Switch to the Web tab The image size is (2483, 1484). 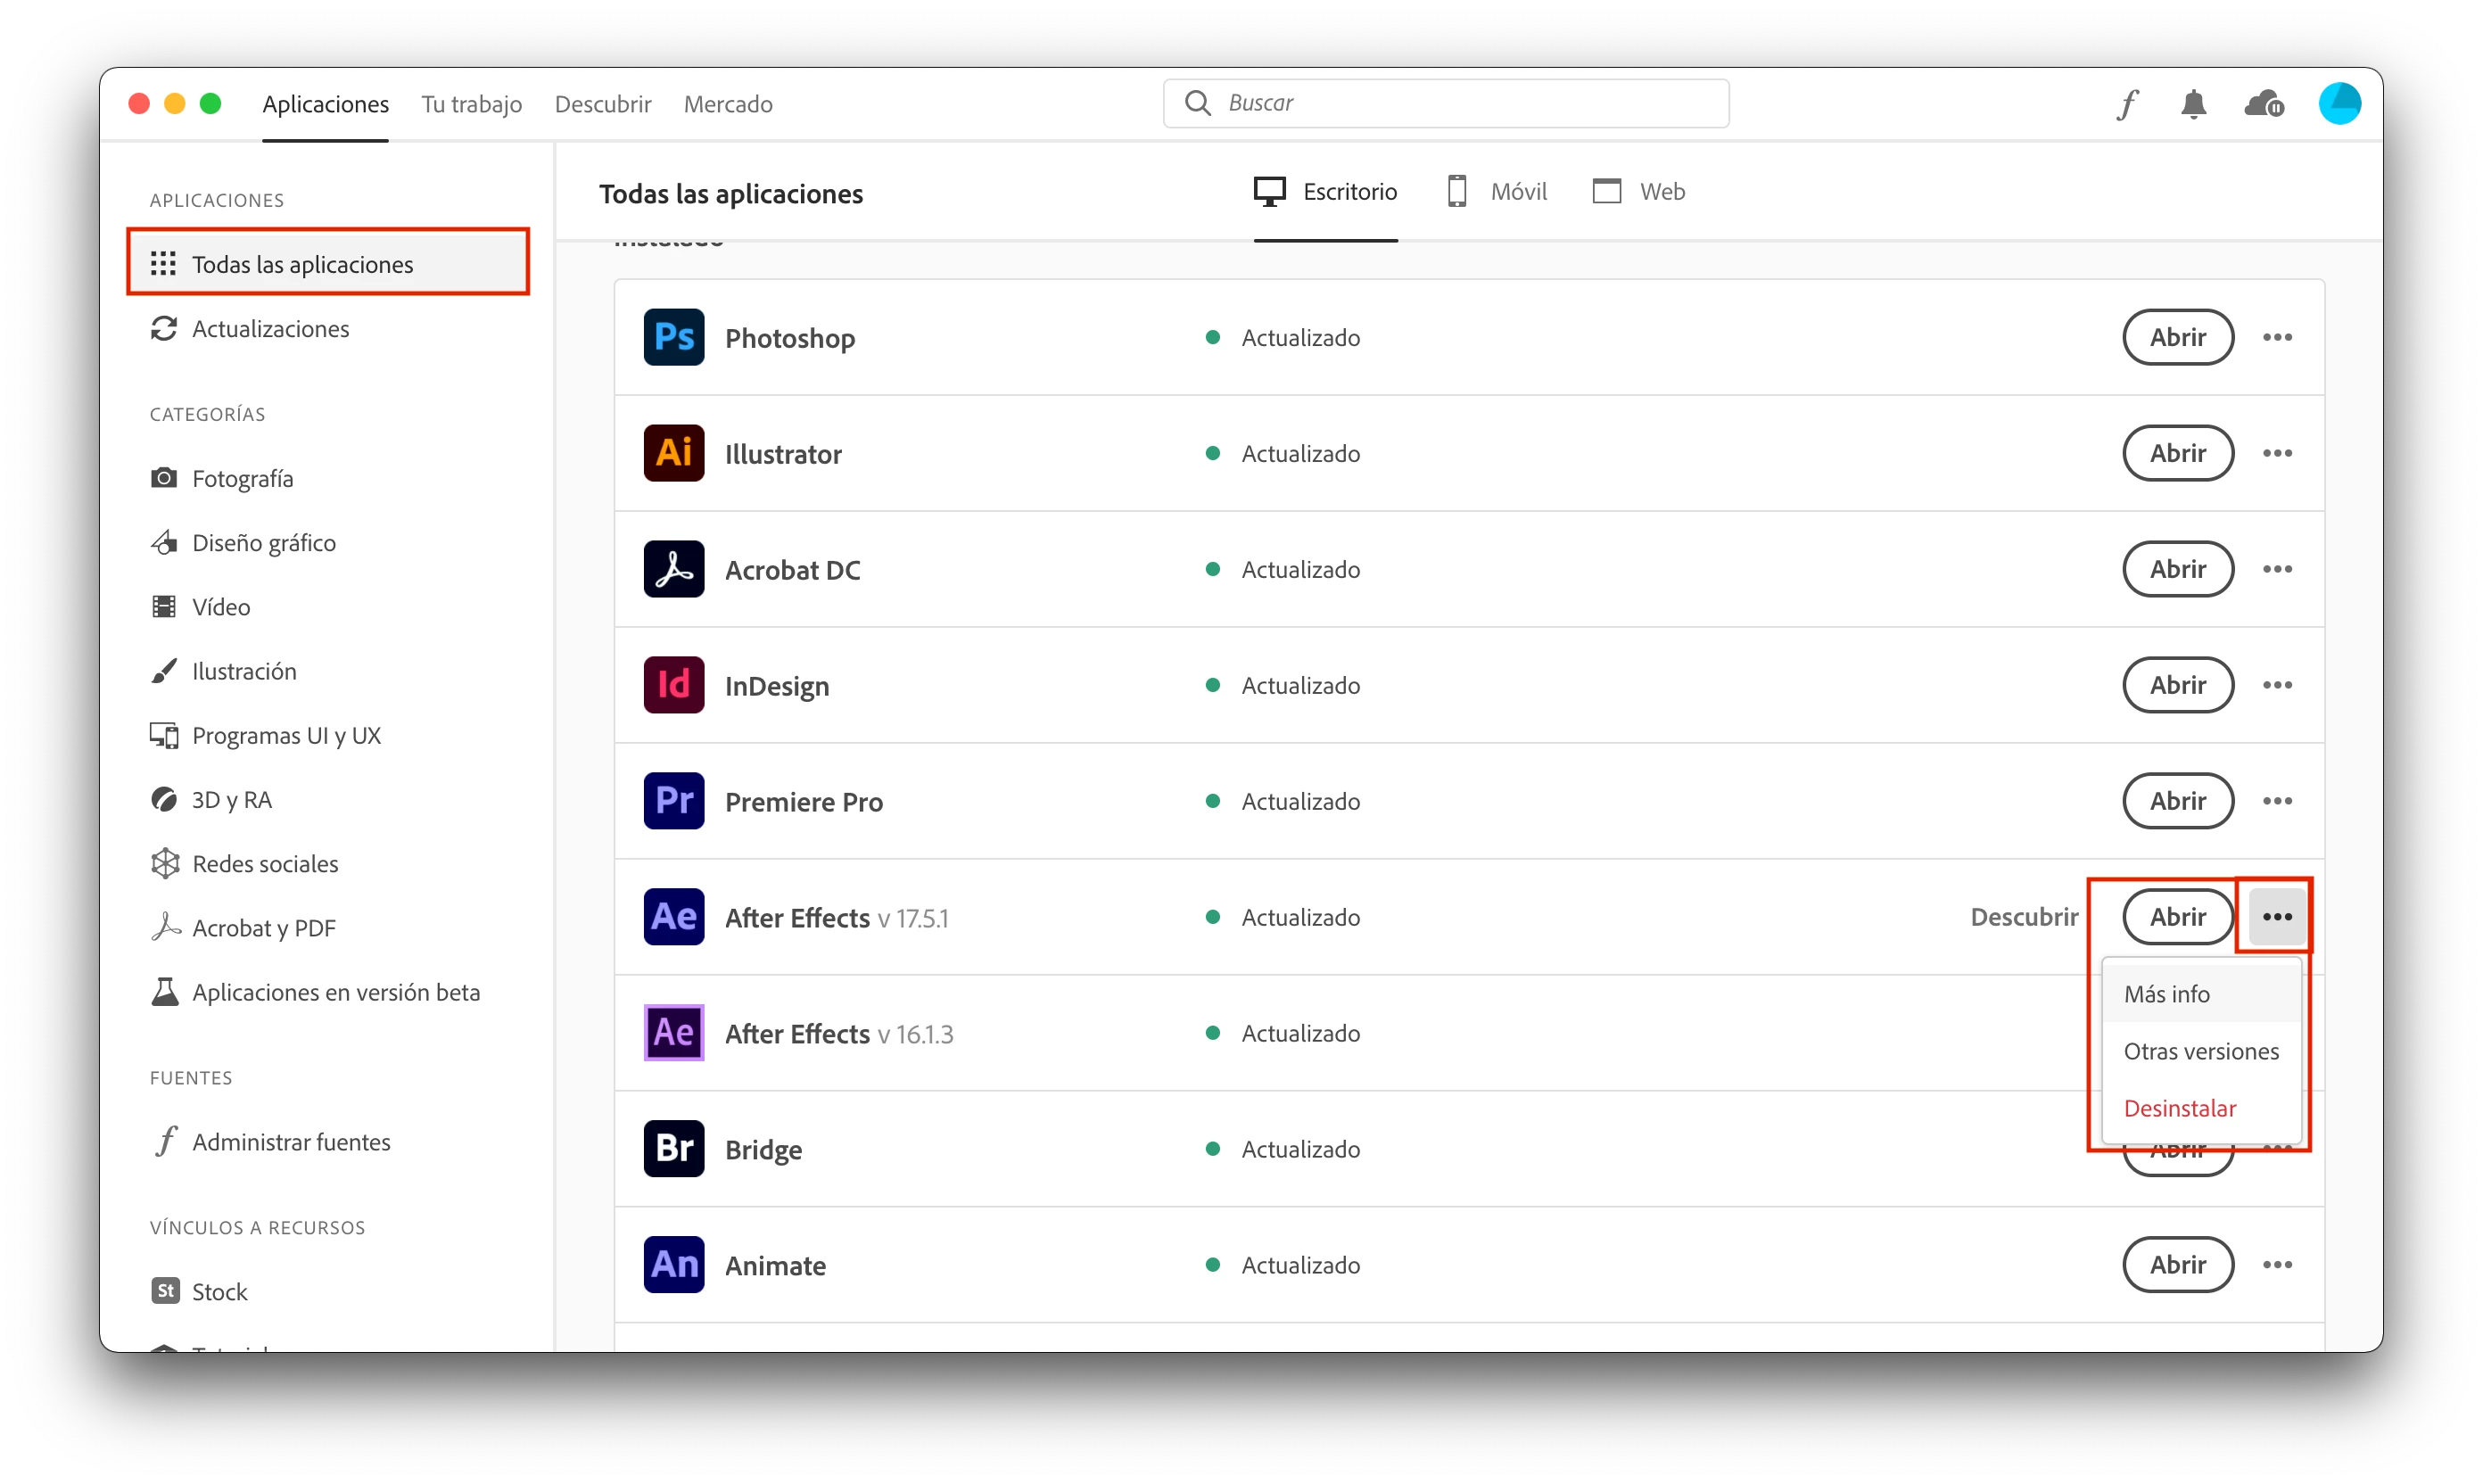[1638, 191]
